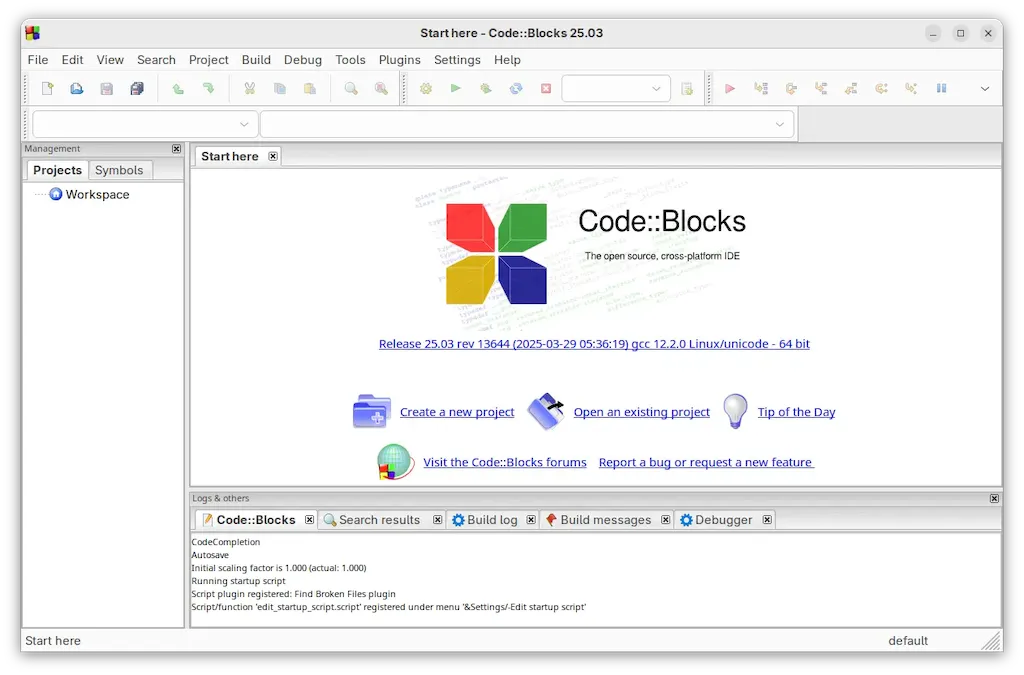Viewport: 1024px width, 675px height.
Task: Switch to the Debugger log tab
Action: coord(723,520)
